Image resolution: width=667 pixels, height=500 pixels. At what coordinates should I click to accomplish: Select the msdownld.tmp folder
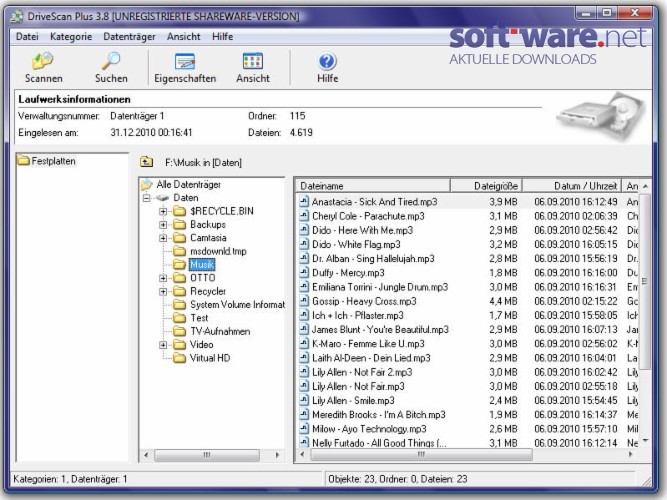pyautogui.click(x=218, y=251)
